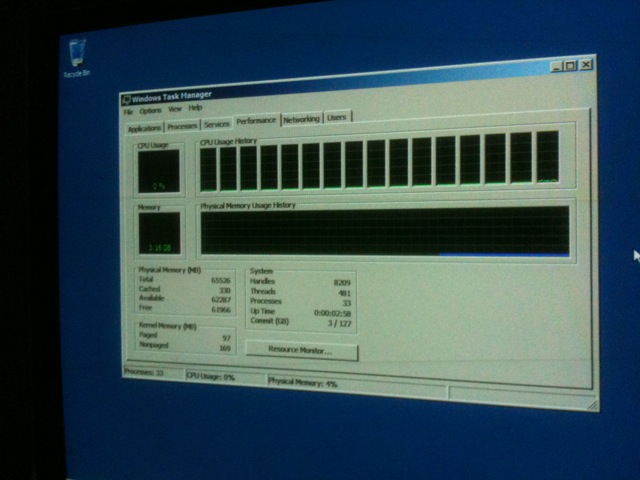
Task: Click the Resource Monitor button
Action: 302,351
